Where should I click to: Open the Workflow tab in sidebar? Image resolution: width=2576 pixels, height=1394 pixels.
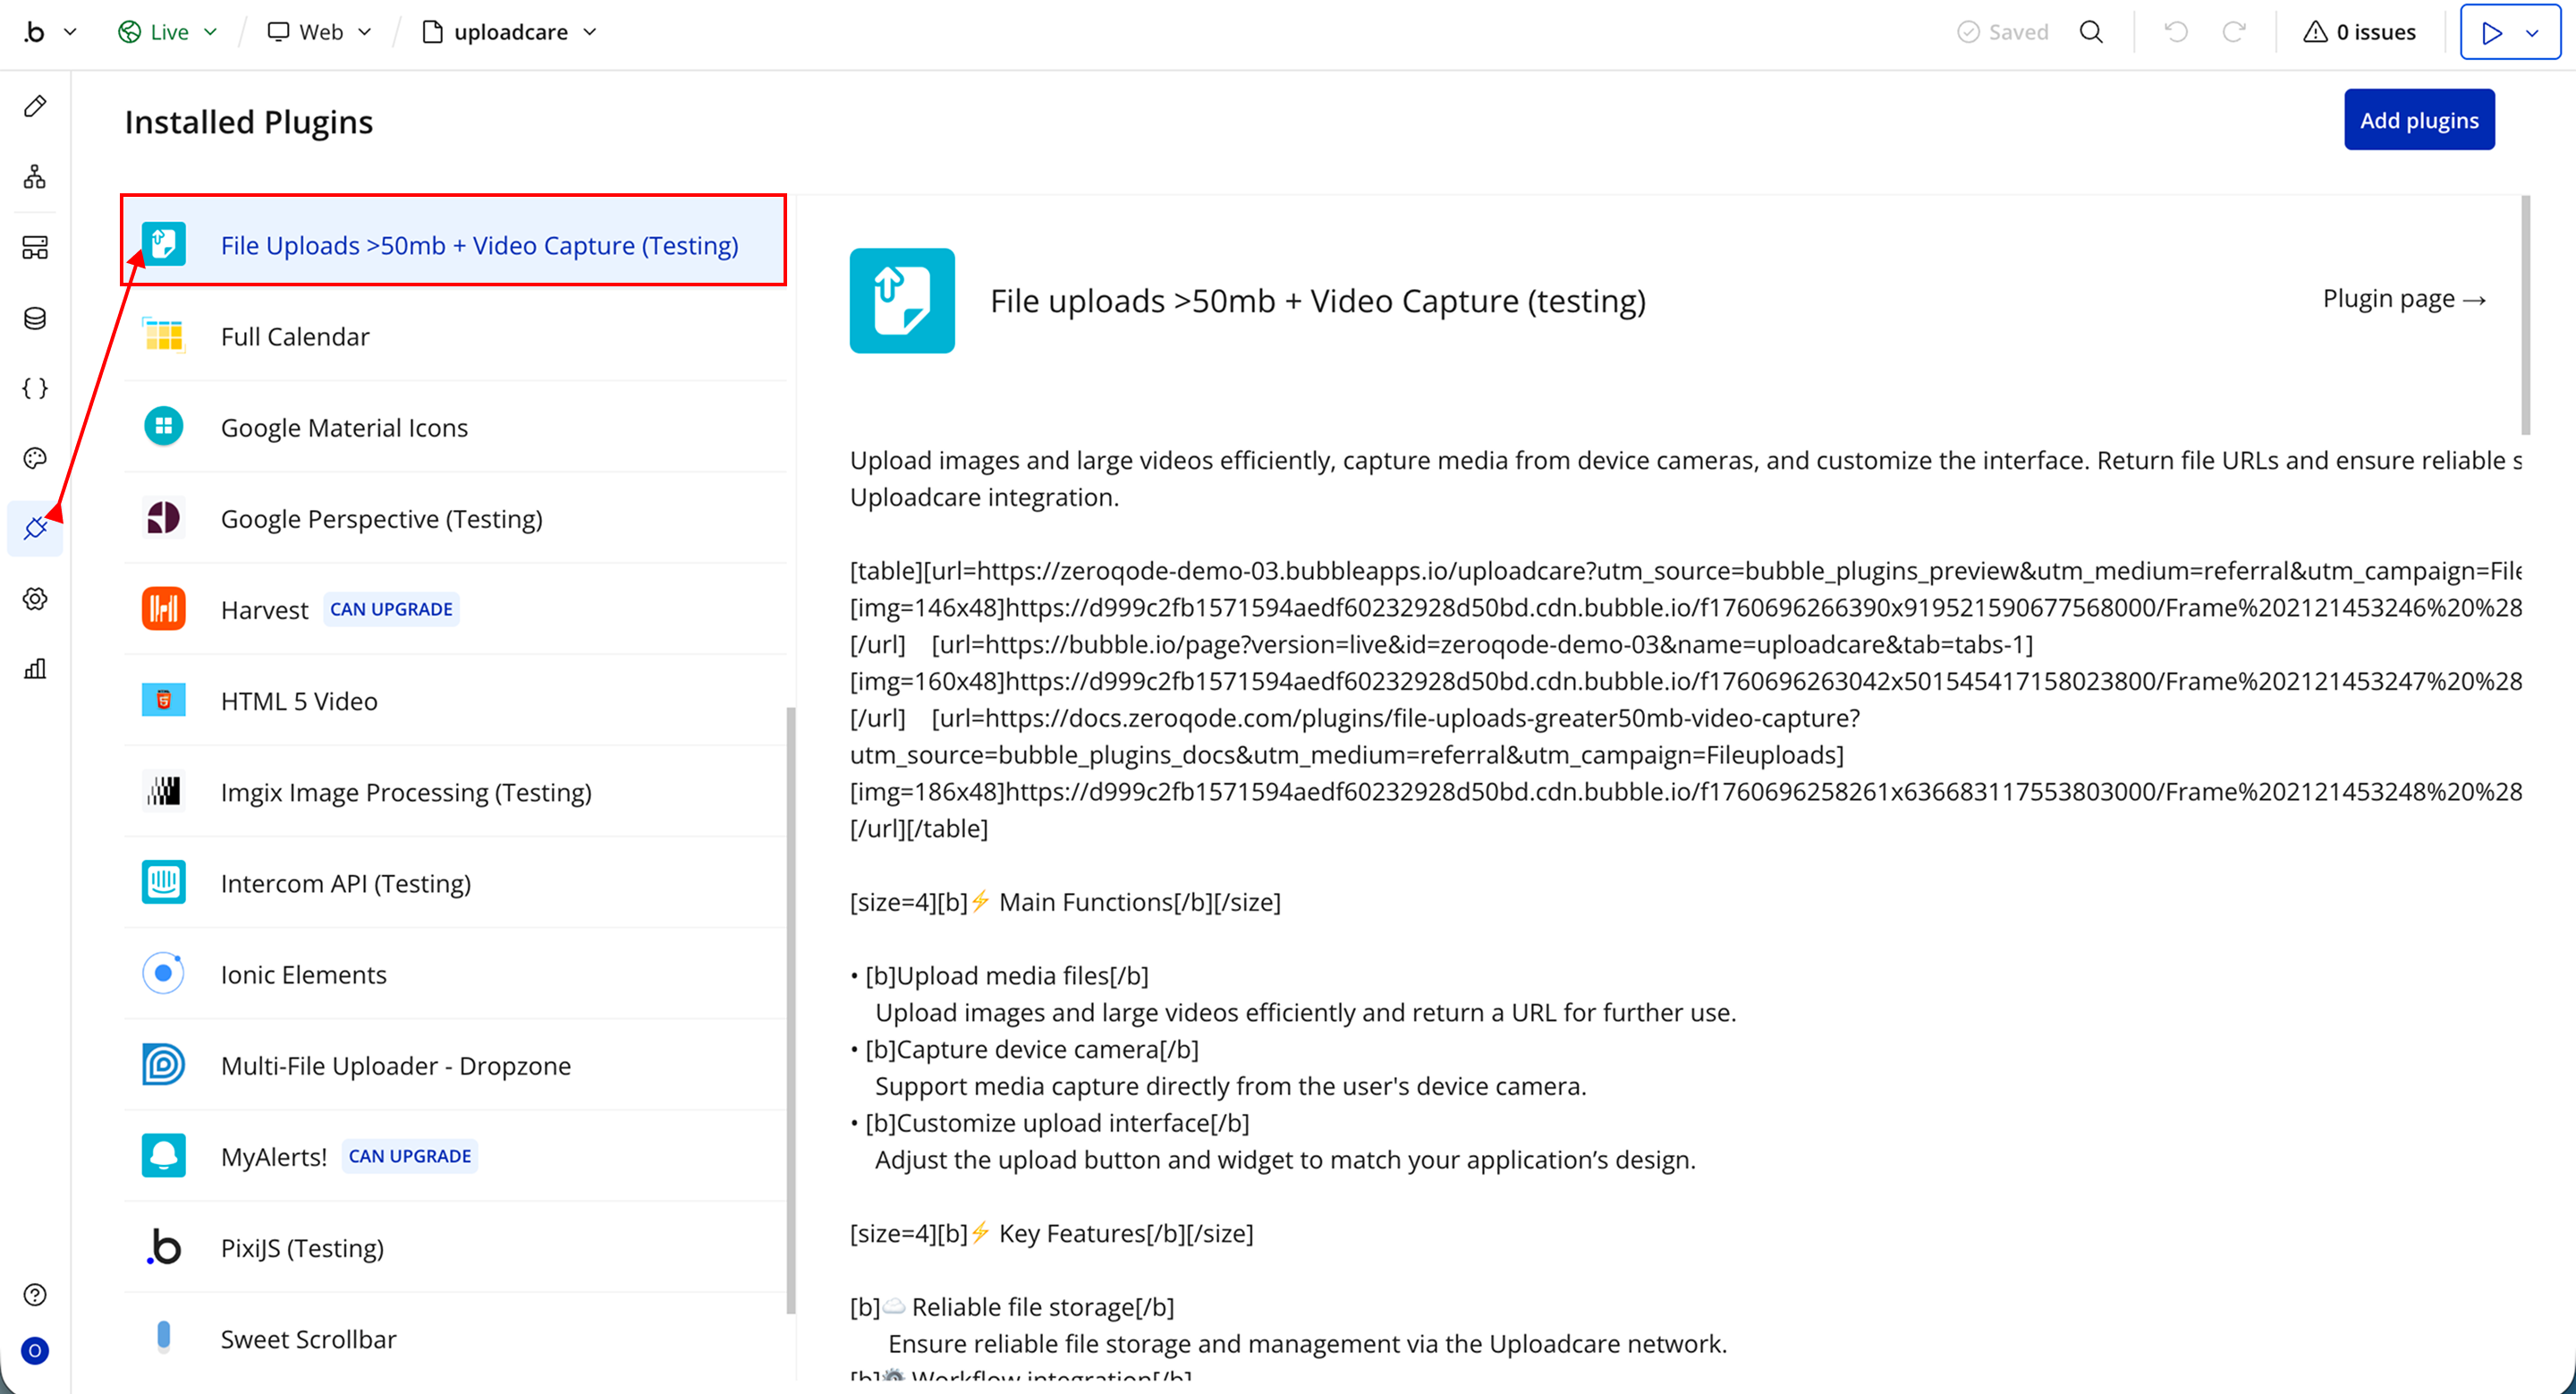35,177
